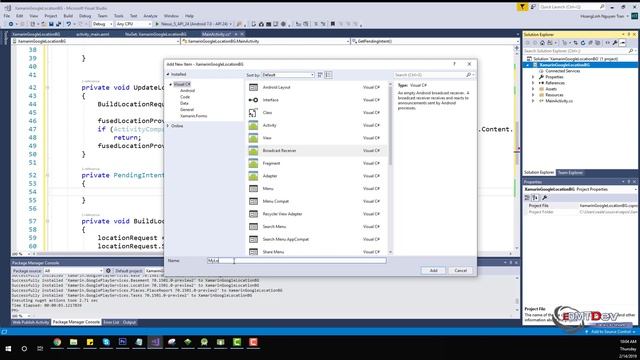Select the Data category
This screenshot has width=640, height=360.
click(184, 103)
